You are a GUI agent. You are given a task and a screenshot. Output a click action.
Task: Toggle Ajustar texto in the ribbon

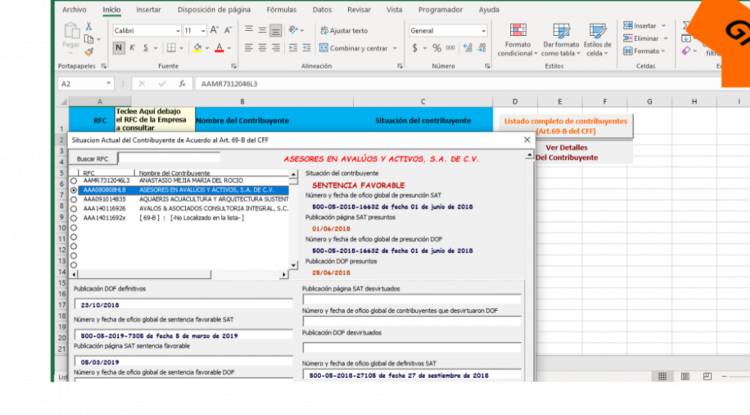click(x=343, y=30)
